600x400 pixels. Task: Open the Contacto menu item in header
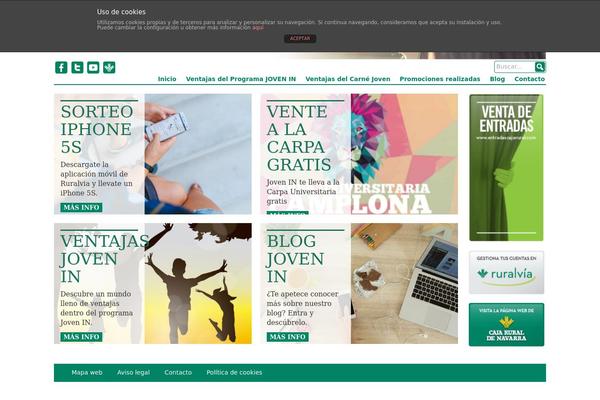[x=529, y=79]
